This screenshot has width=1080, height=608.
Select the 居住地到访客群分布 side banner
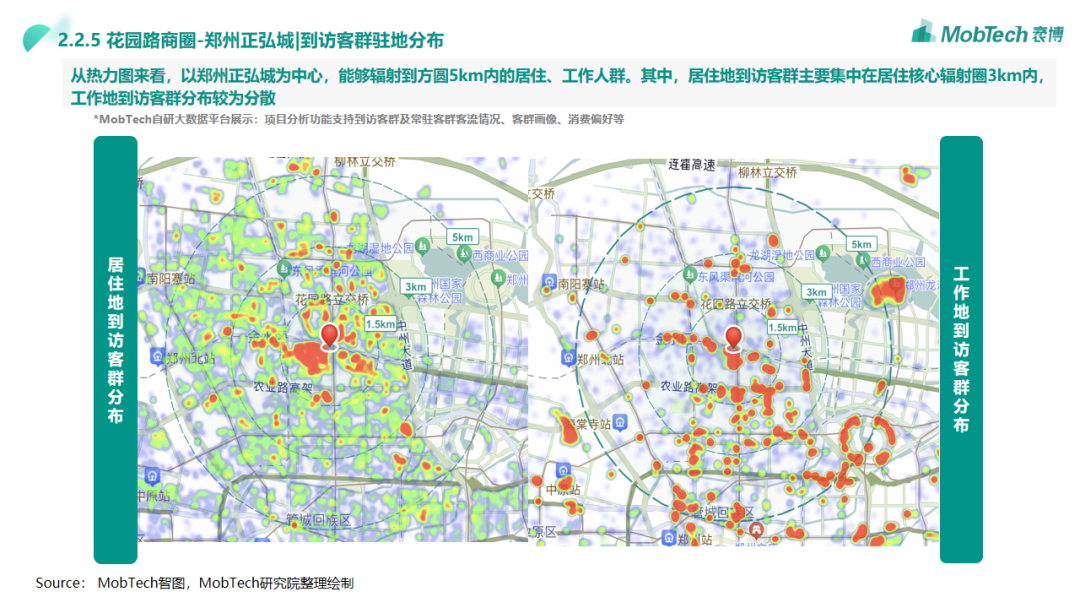pyautogui.click(x=115, y=348)
